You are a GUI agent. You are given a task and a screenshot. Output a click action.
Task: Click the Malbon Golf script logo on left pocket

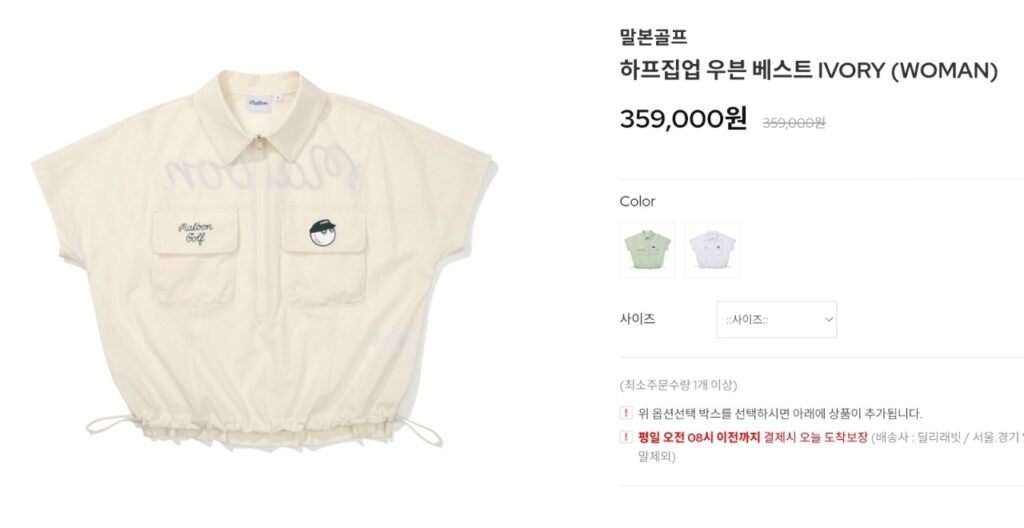click(195, 233)
